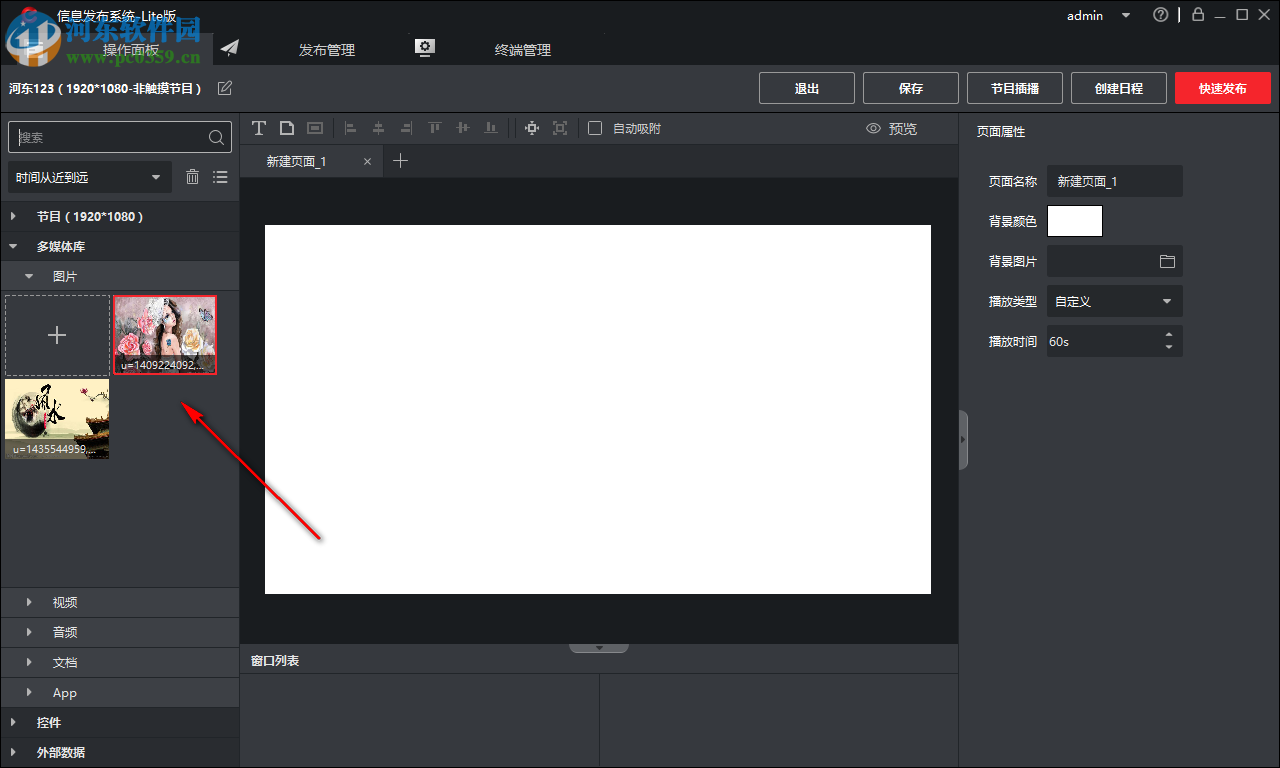Select the Text tool in the toolbar

click(x=259, y=128)
